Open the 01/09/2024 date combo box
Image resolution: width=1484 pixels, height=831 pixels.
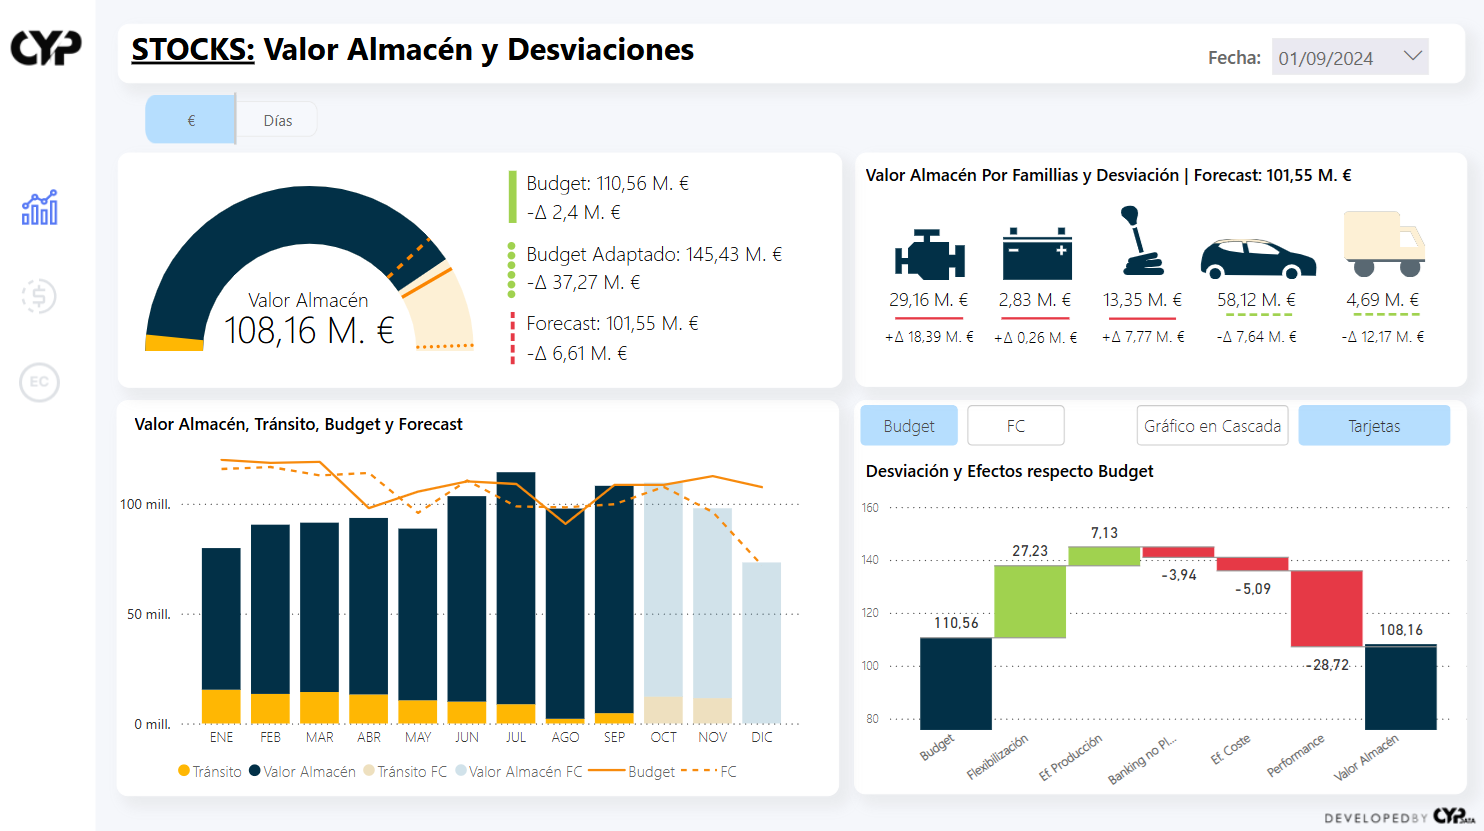click(1326, 58)
